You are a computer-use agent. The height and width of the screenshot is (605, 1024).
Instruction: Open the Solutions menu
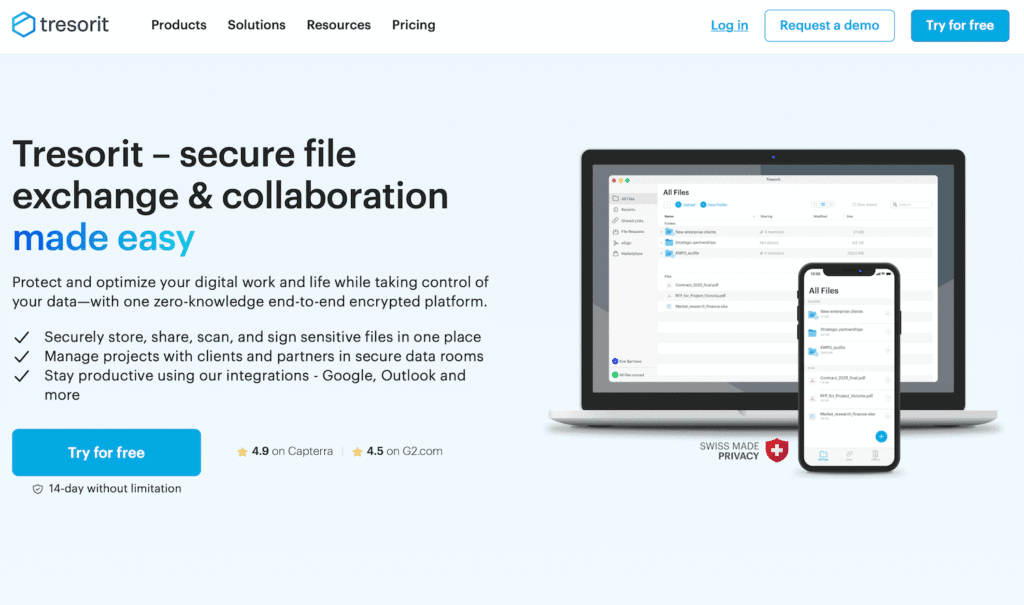click(256, 25)
